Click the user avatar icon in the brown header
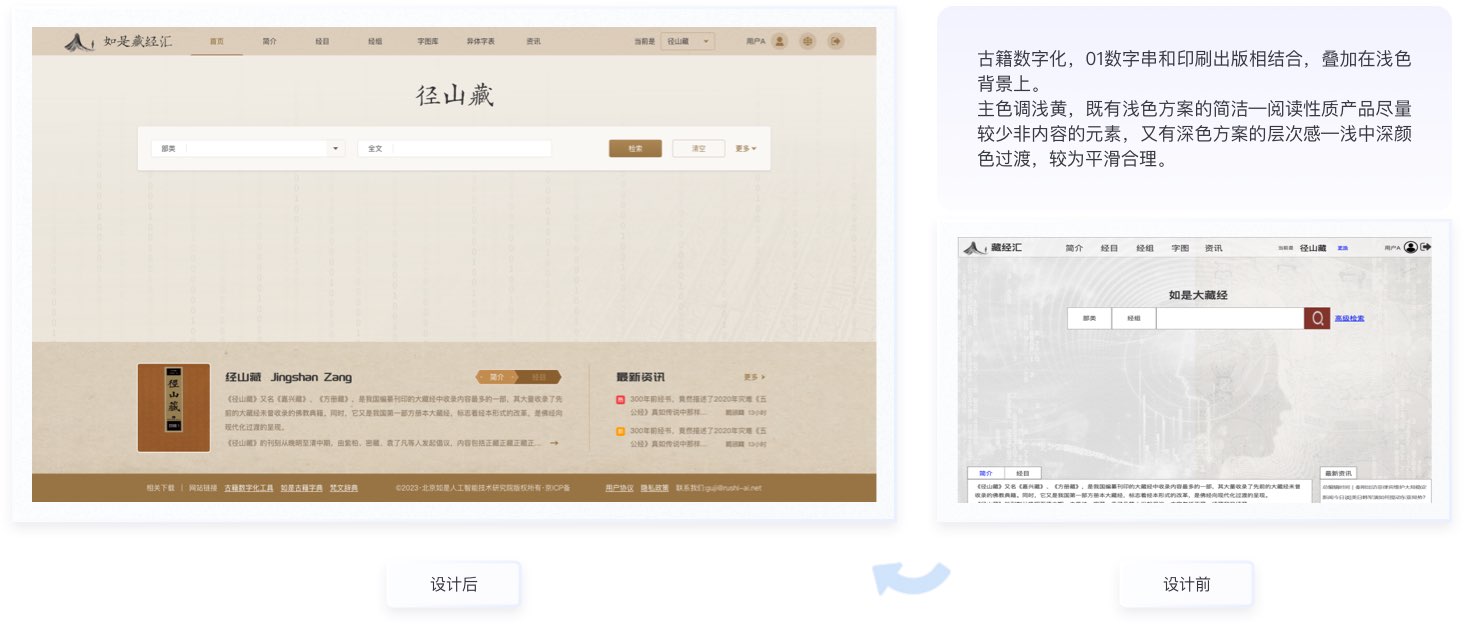This screenshot has width=1464, height=624. tap(779, 41)
